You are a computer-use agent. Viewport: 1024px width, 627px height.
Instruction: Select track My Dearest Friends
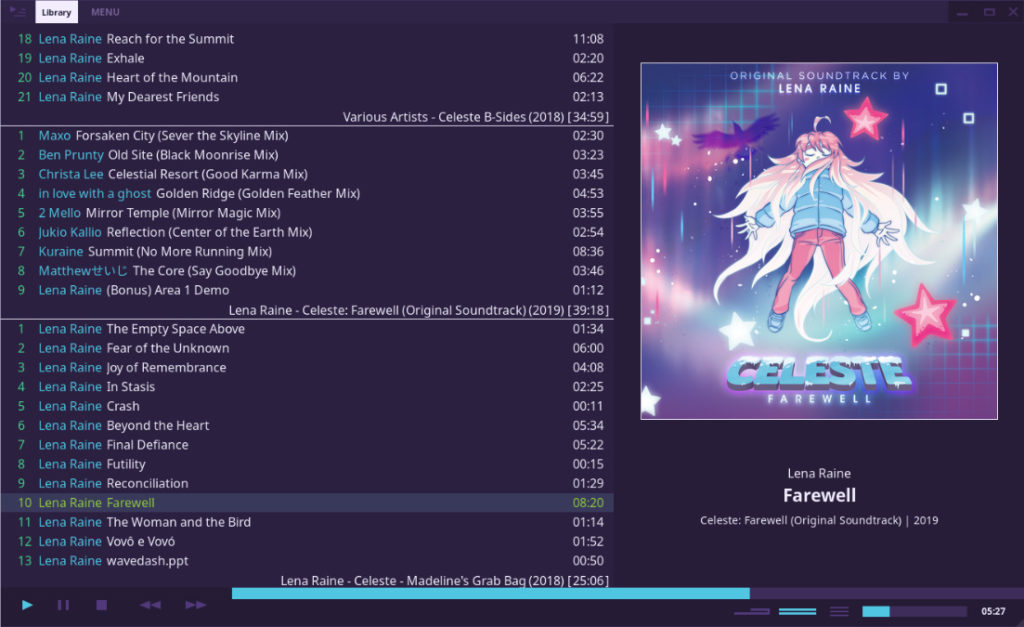click(x=307, y=97)
